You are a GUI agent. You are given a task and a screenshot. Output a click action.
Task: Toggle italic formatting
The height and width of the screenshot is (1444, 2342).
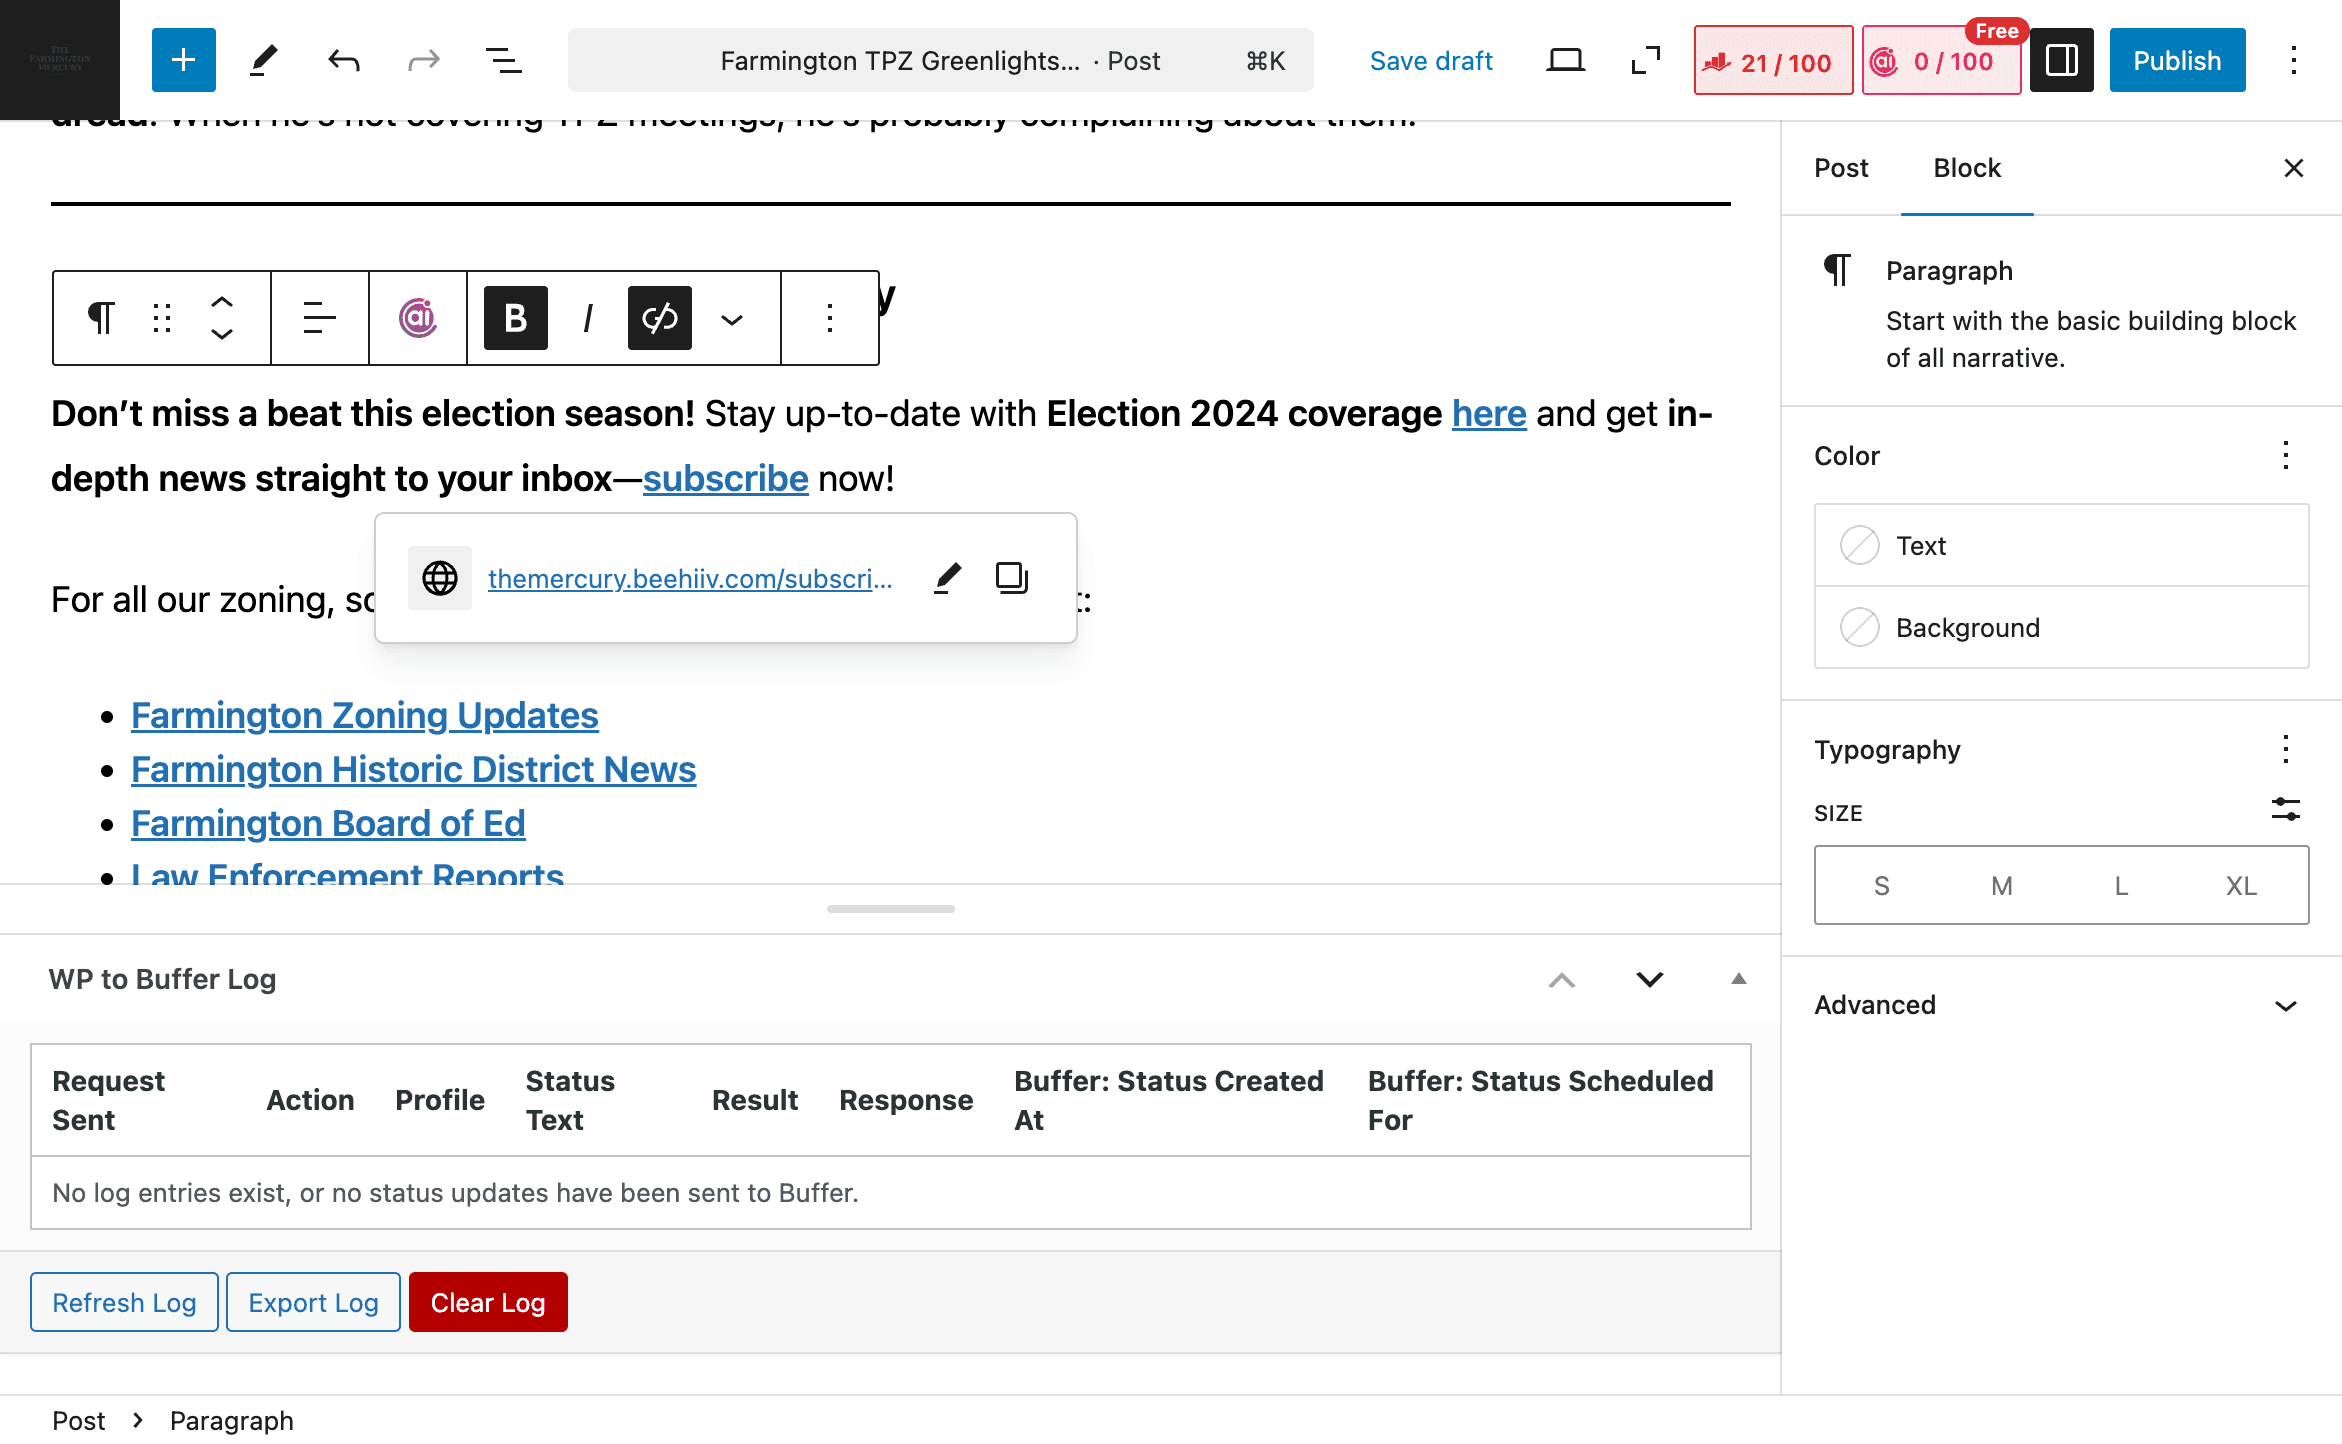(x=588, y=318)
